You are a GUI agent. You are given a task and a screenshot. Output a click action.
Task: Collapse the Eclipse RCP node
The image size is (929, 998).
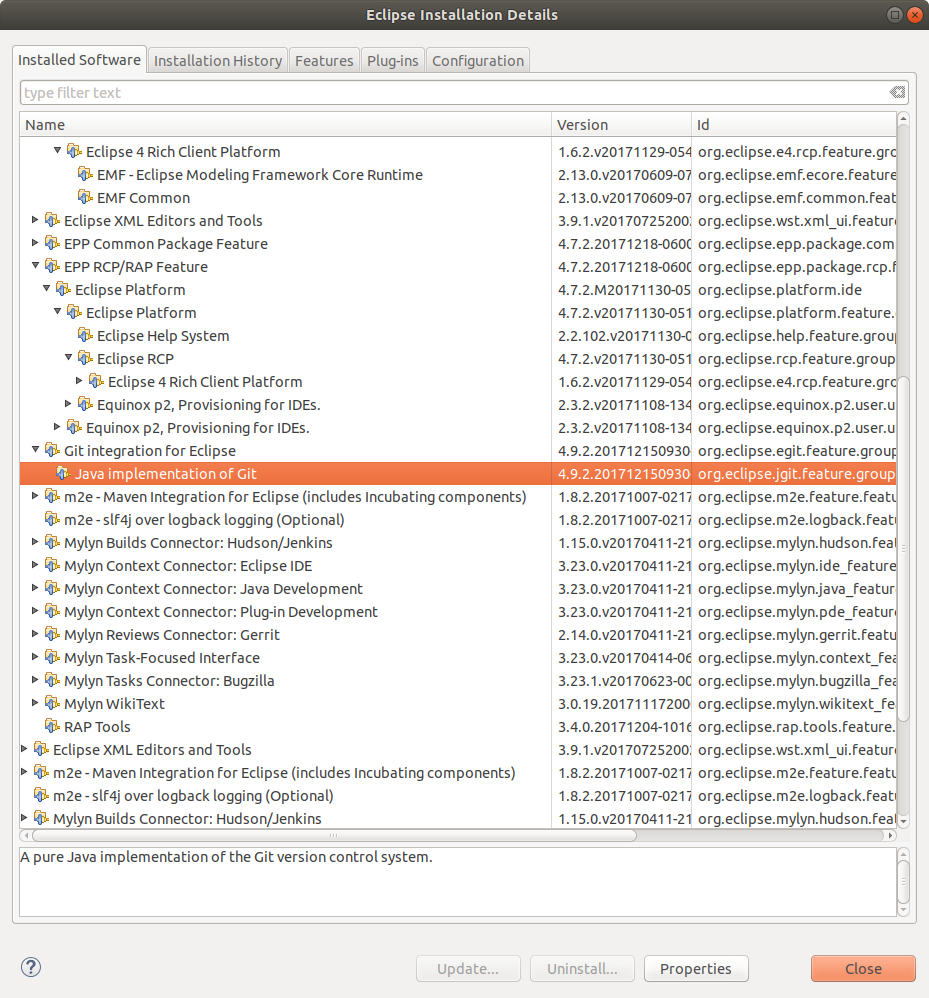pos(69,358)
